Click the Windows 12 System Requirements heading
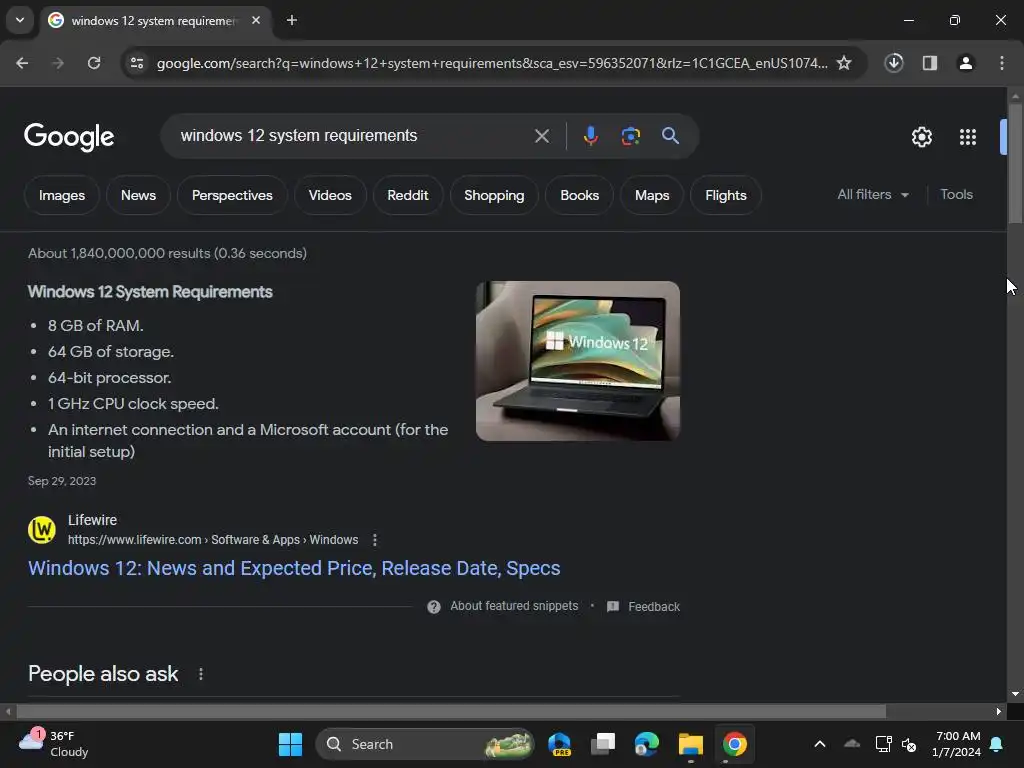This screenshot has width=1024, height=768. (150, 292)
